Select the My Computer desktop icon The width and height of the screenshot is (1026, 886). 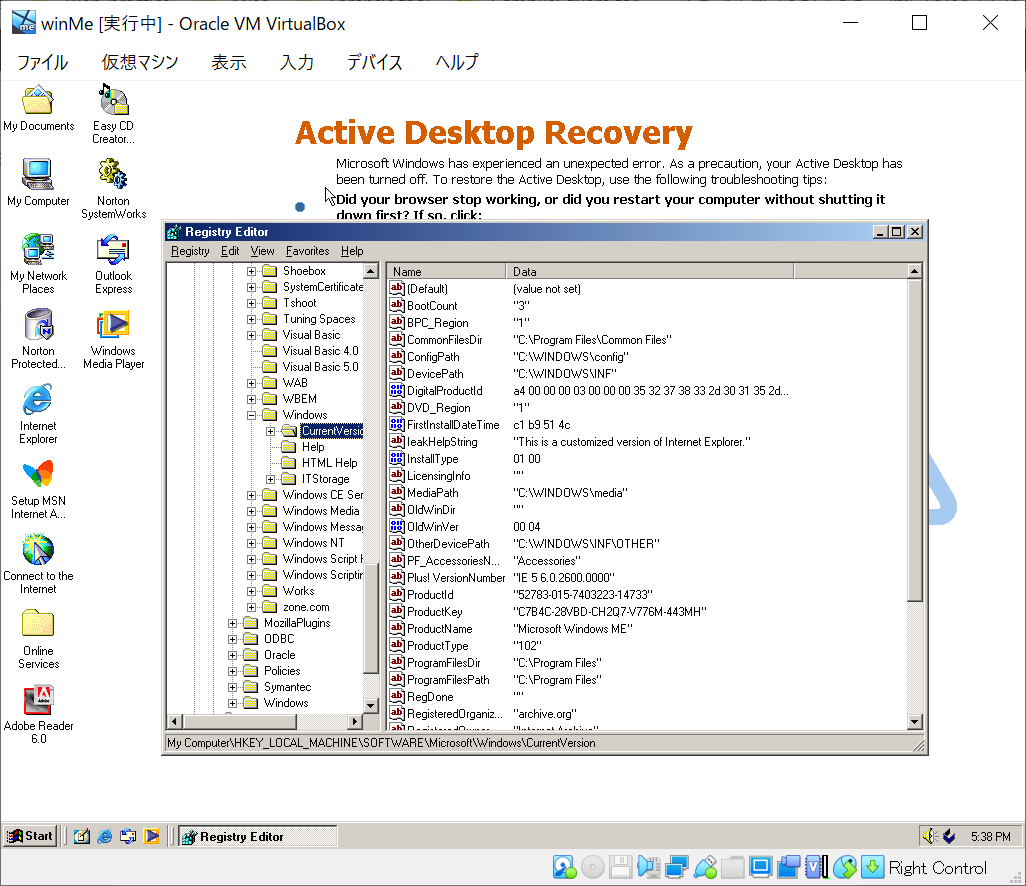(38, 183)
